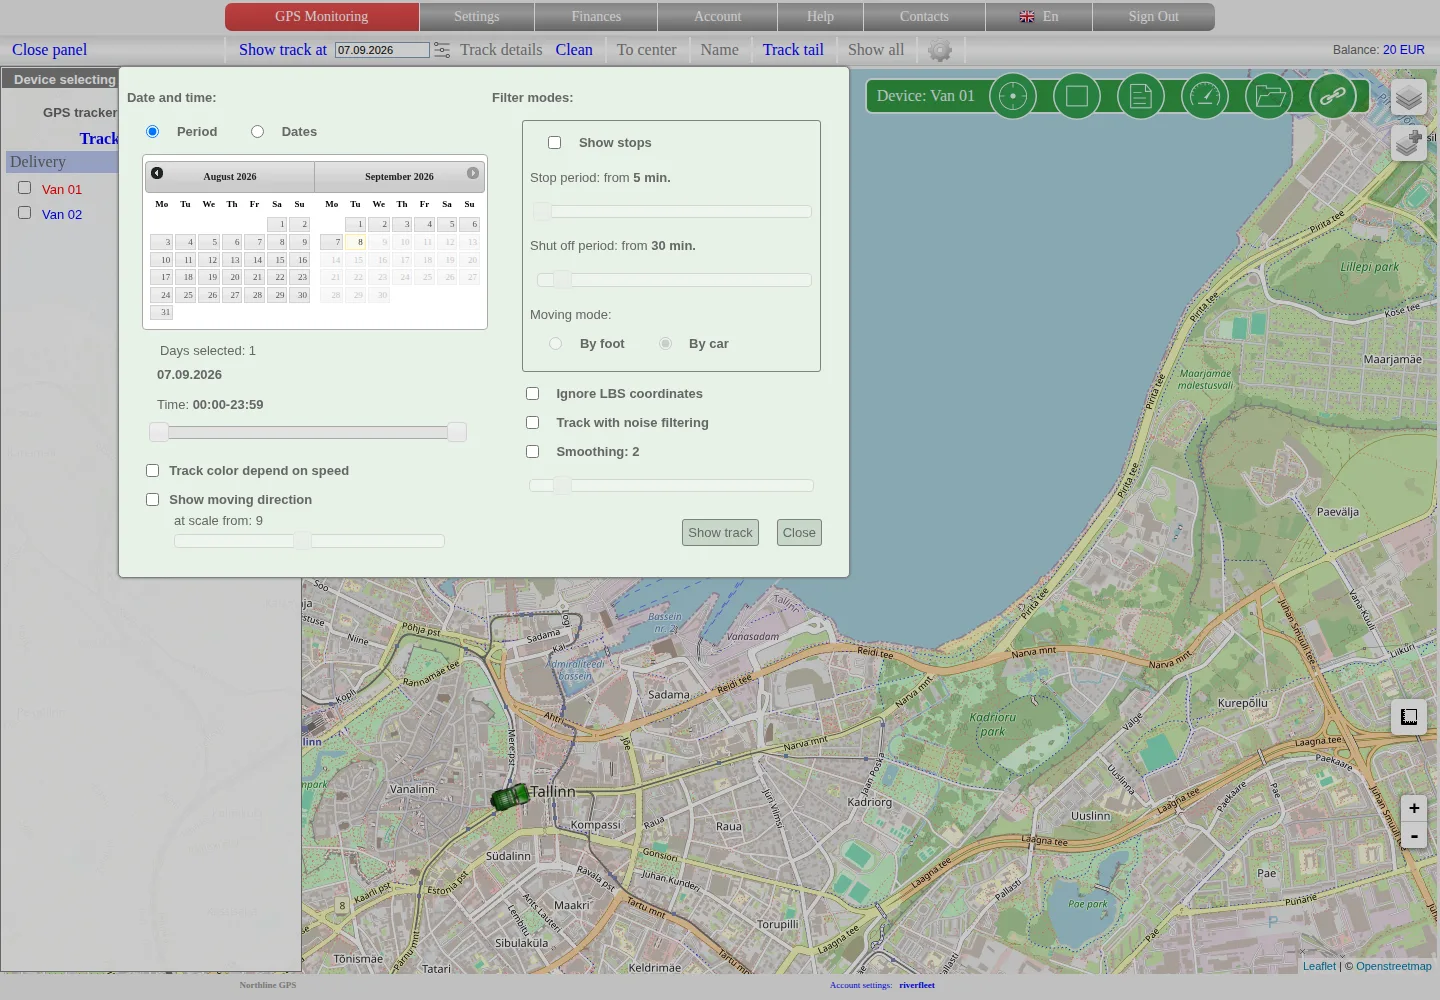Zoom in the map with plus button
This screenshot has height=1000, width=1440.
point(1414,808)
